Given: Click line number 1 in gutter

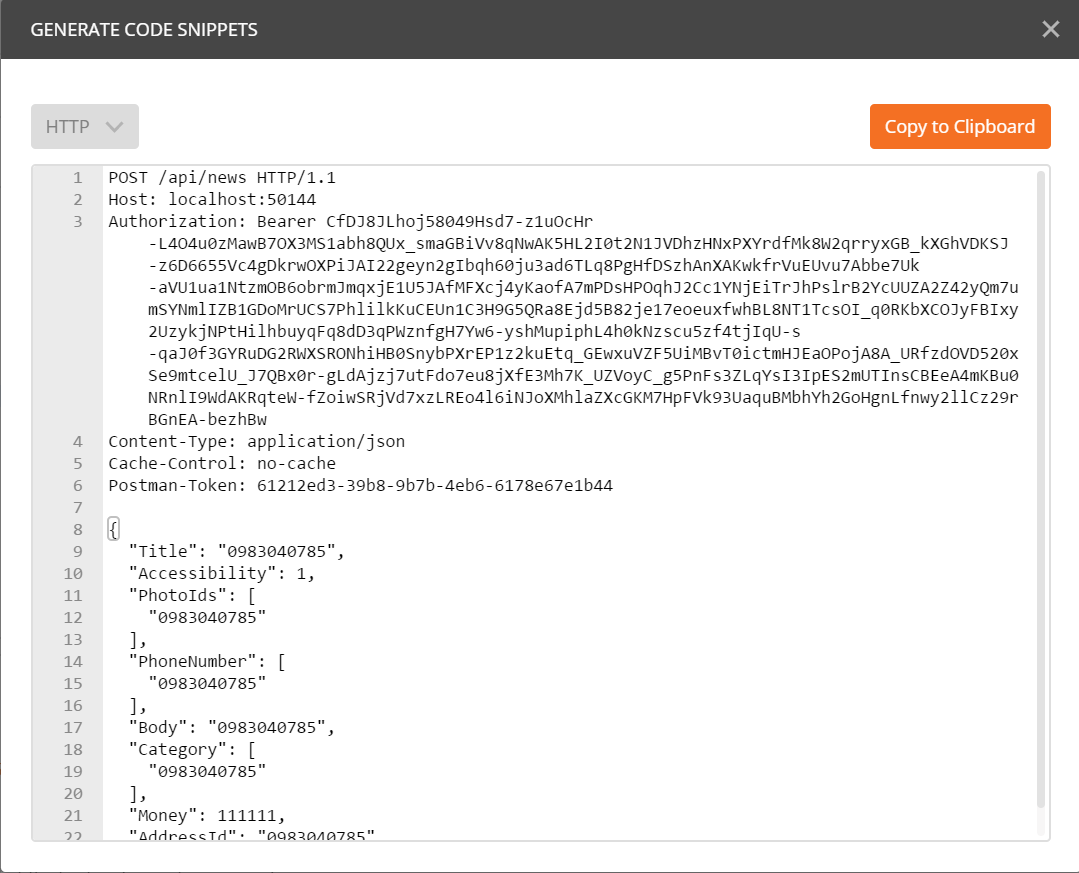Looking at the screenshot, I should coord(78,177).
